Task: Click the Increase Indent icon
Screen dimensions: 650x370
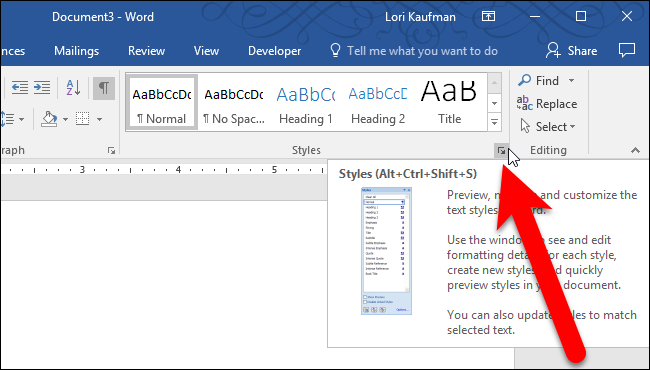Action: point(42,87)
